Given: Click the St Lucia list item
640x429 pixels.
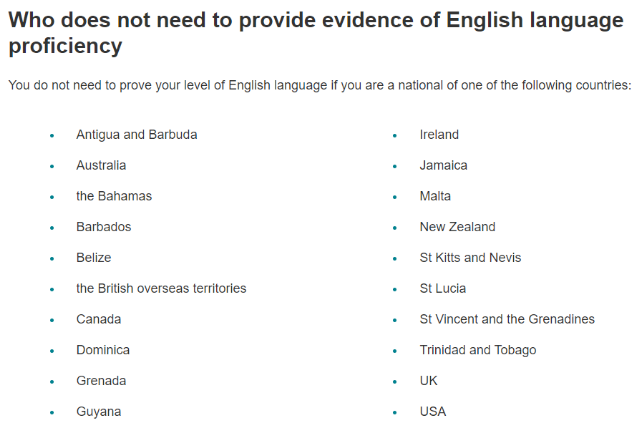Looking at the screenshot, I should pos(443,288).
